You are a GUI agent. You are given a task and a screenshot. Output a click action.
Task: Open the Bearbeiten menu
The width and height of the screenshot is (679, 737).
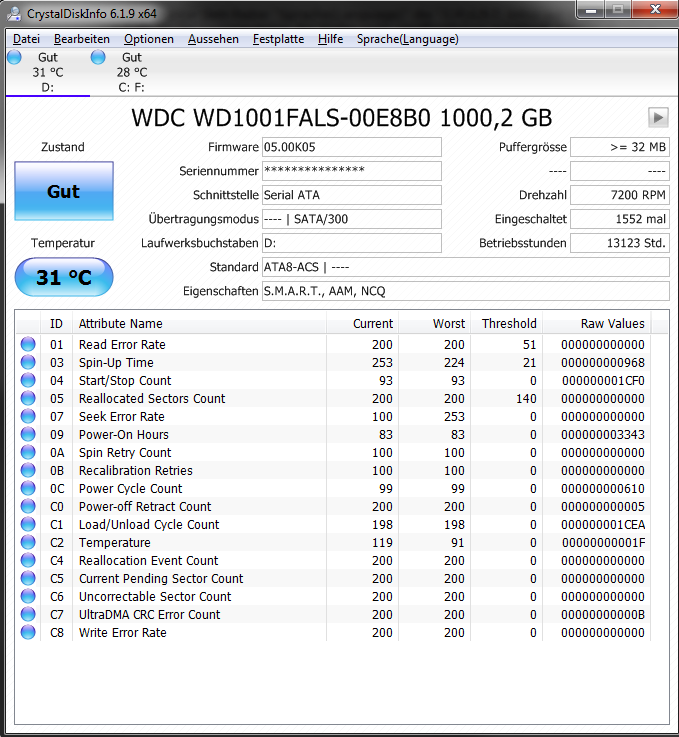pyautogui.click(x=82, y=39)
